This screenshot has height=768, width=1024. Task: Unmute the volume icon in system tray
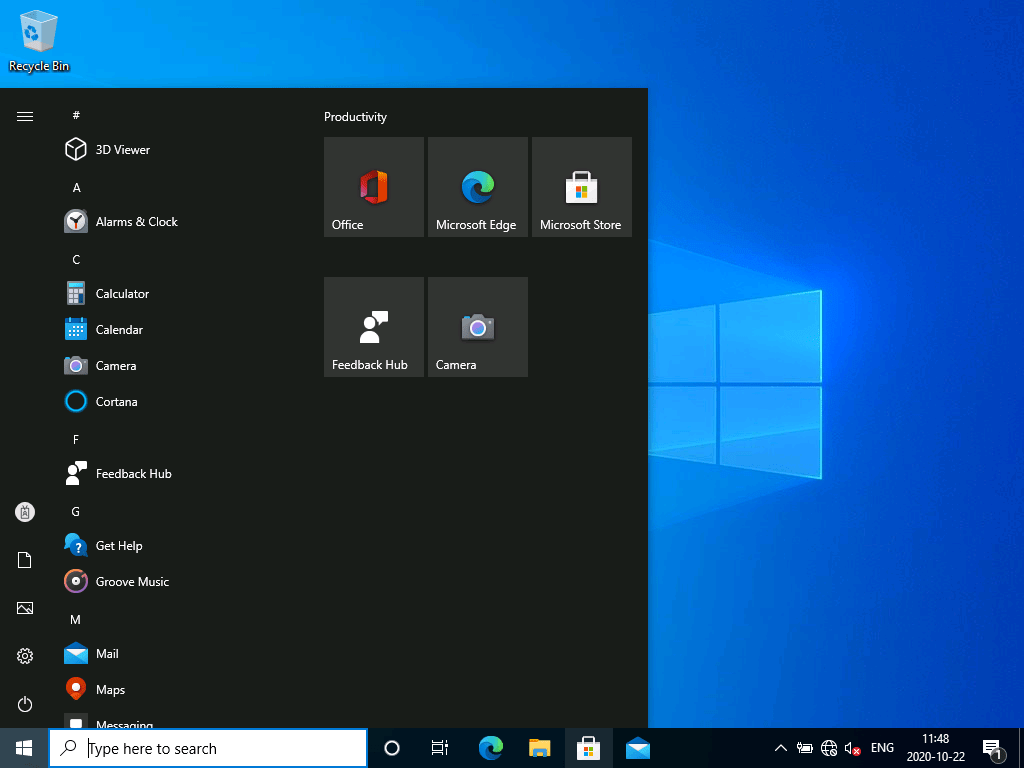coord(853,748)
